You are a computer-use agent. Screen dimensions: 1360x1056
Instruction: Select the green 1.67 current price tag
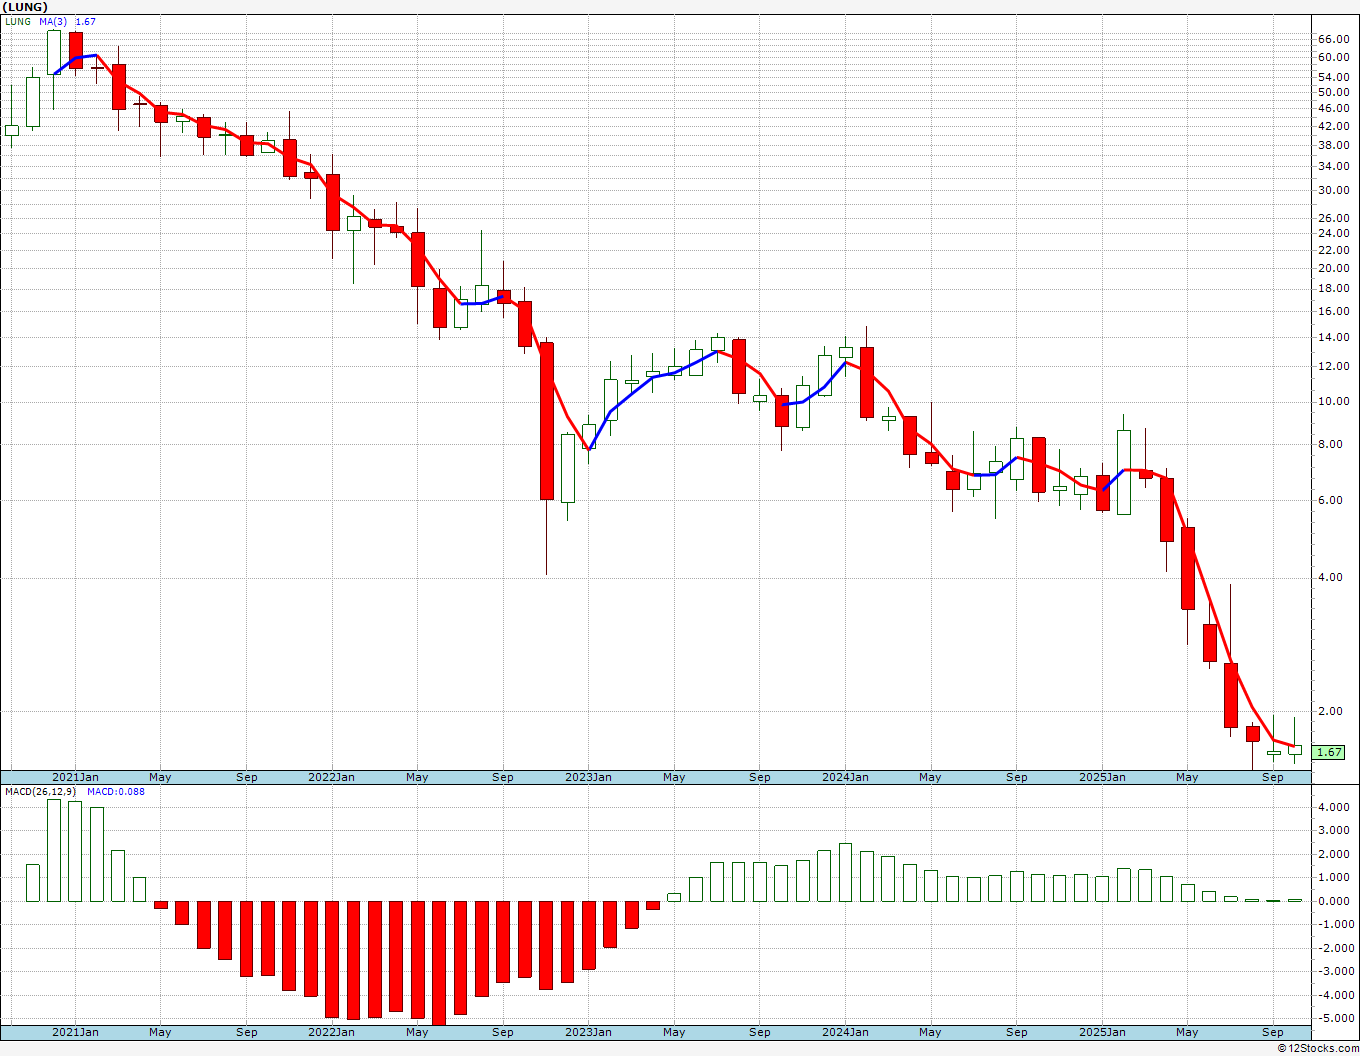click(1329, 752)
